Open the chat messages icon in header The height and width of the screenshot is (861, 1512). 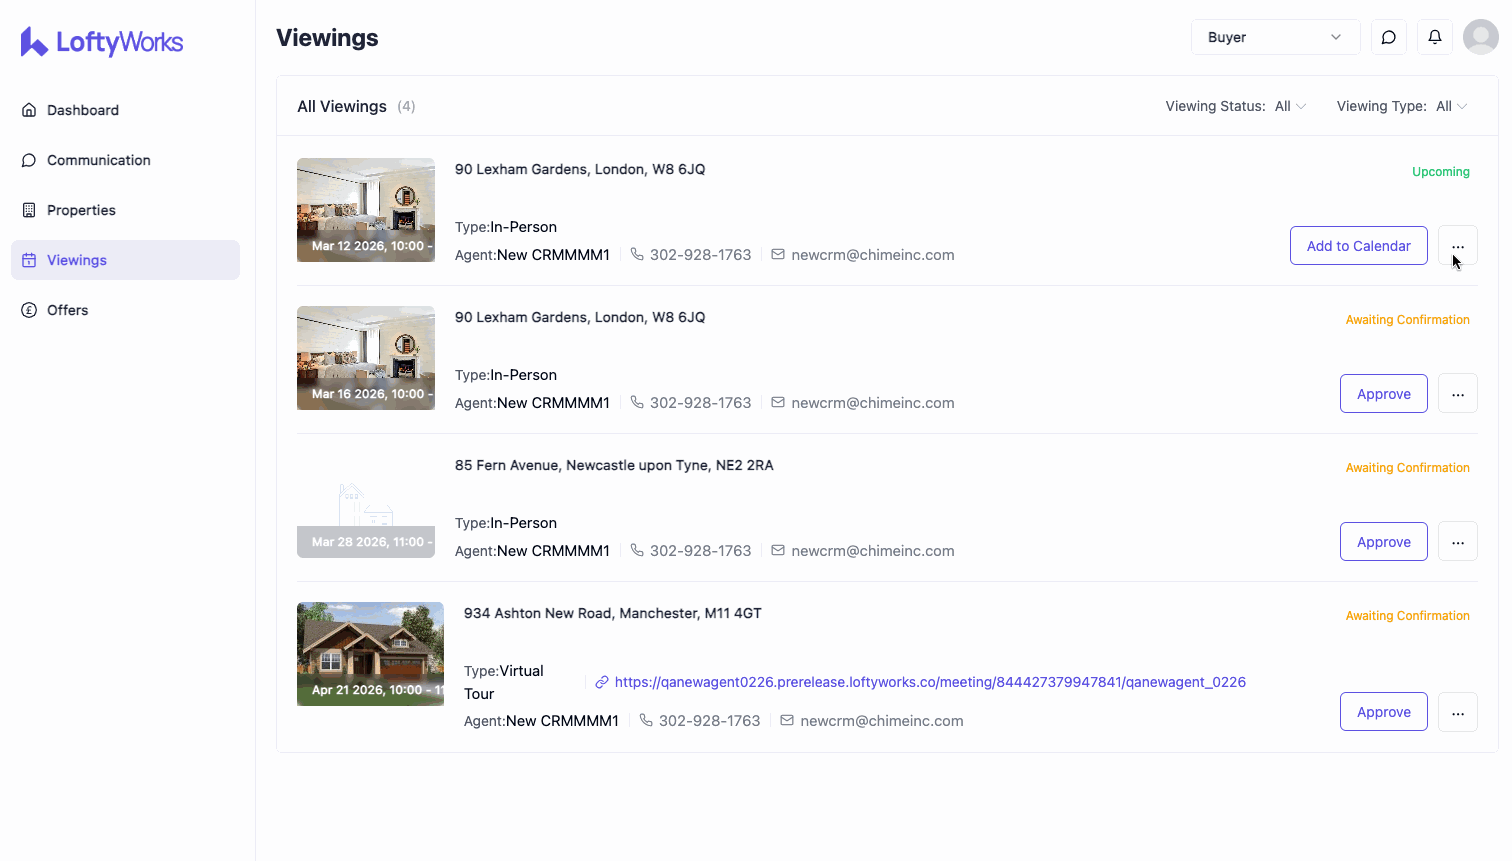tap(1388, 37)
